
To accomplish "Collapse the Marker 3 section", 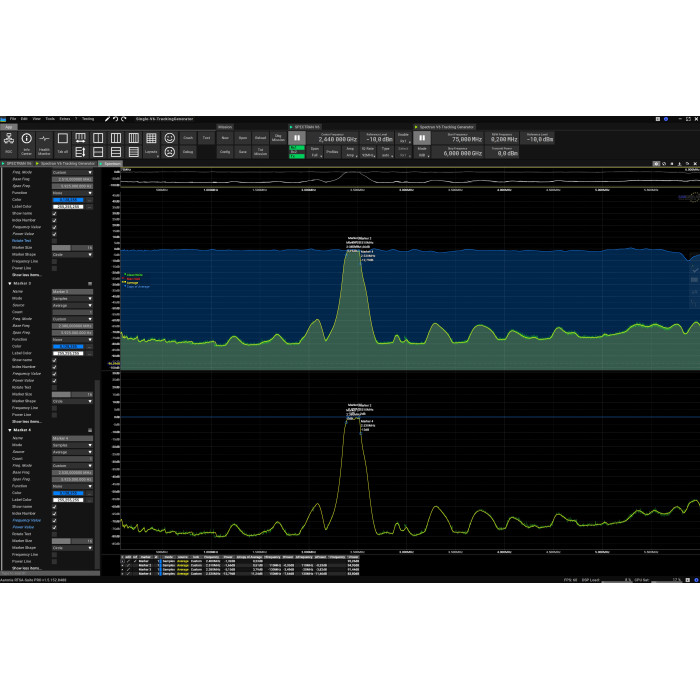I will (x=9, y=284).
